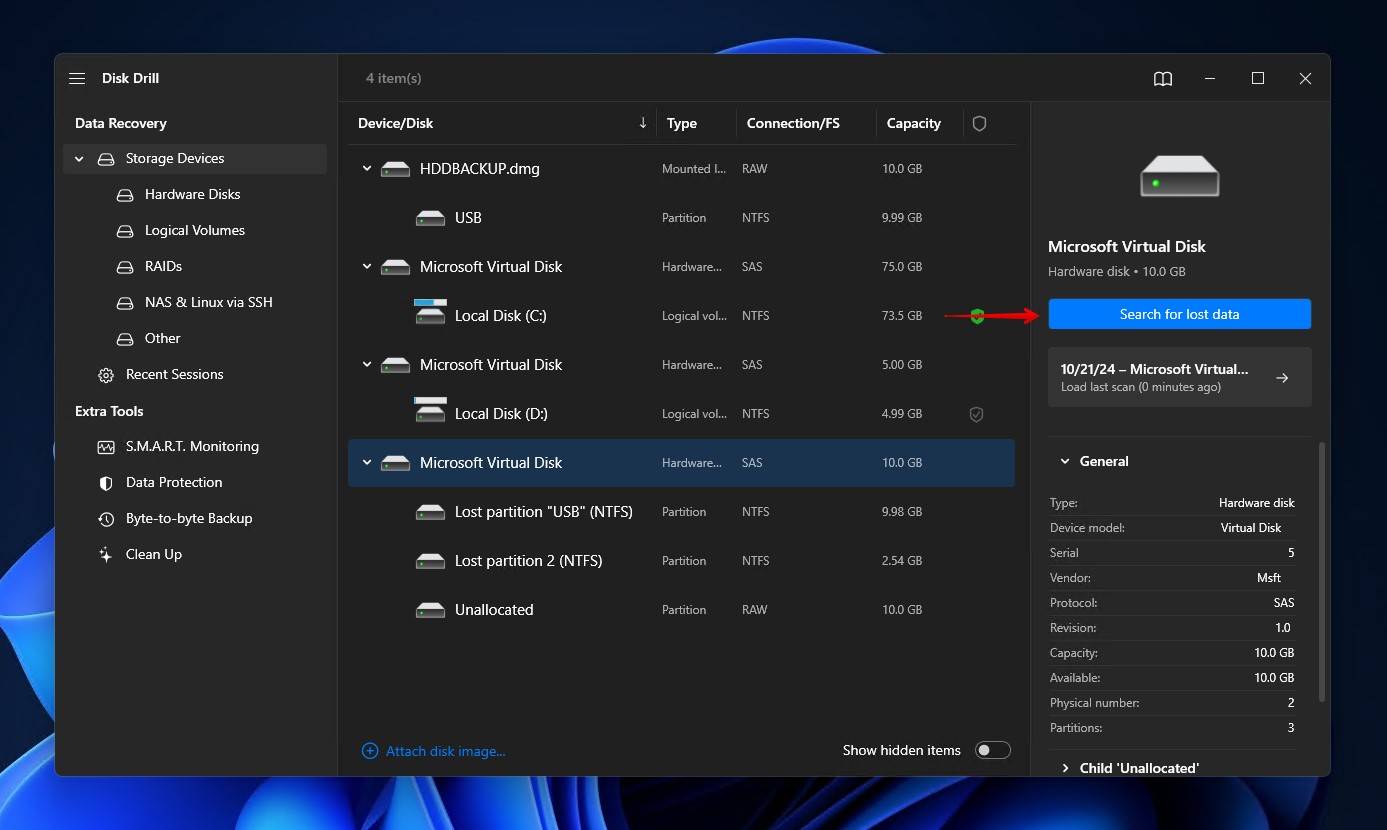Click gray protection shield on Local Disk (D:)
Screen dimensions: 1387x830
point(977,414)
